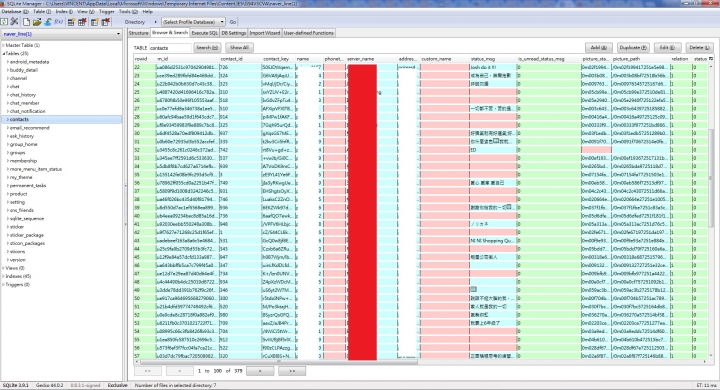The width and height of the screenshot is (720, 390).
Task: Open the Database menu
Action: [x=15, y=11]
